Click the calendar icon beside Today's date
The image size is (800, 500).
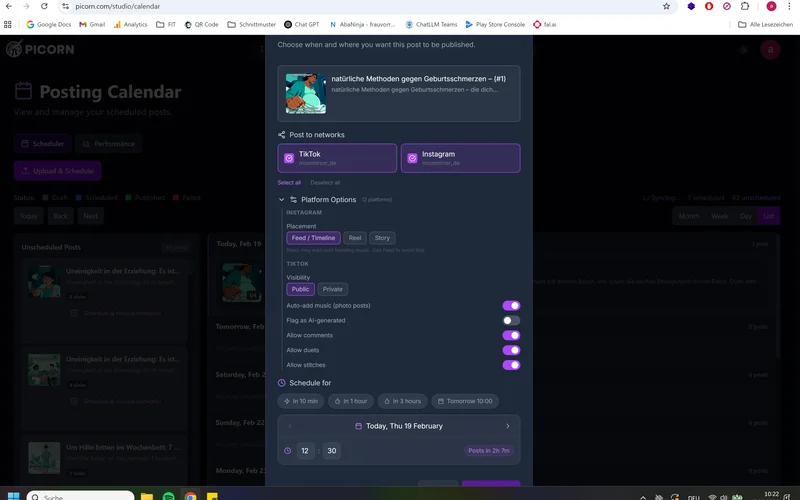(358, 426)
